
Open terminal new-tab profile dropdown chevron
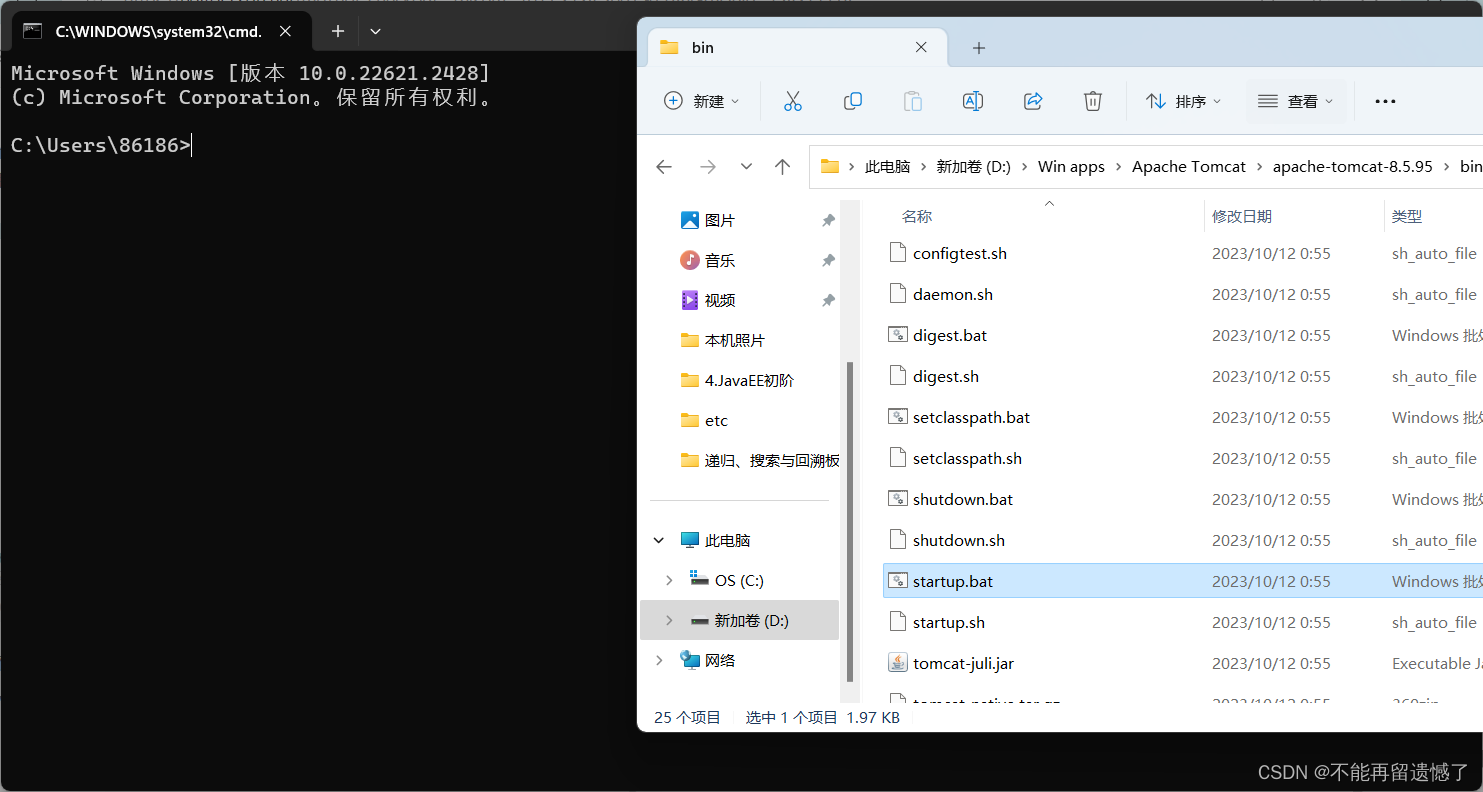(x=375, y=31)
